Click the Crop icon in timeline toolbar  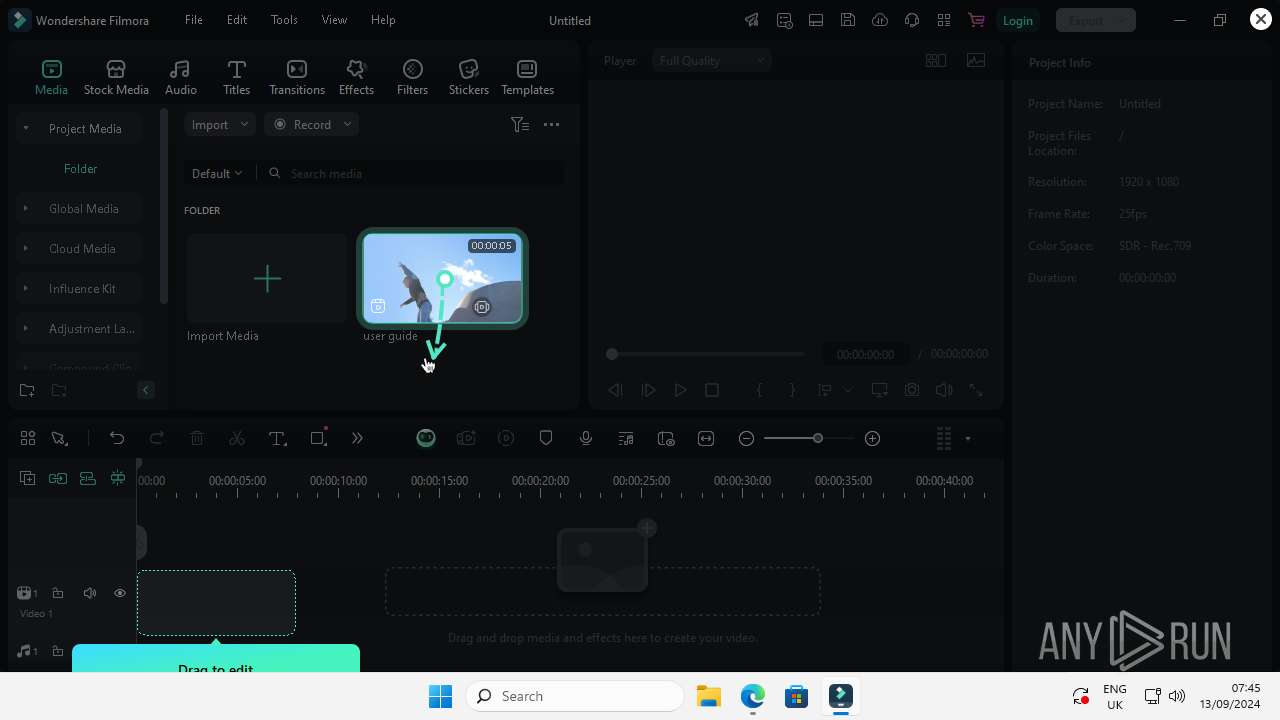[x=318, y=438]
